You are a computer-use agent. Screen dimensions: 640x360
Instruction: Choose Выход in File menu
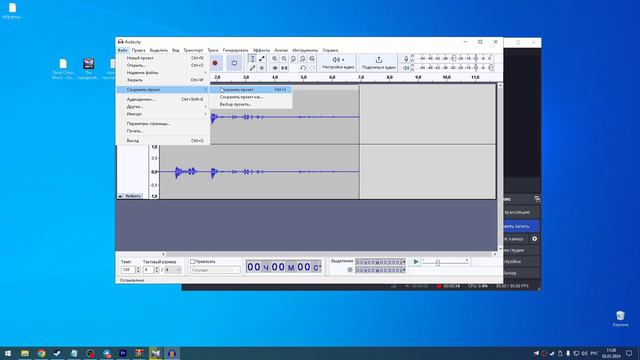pos(163,140)
